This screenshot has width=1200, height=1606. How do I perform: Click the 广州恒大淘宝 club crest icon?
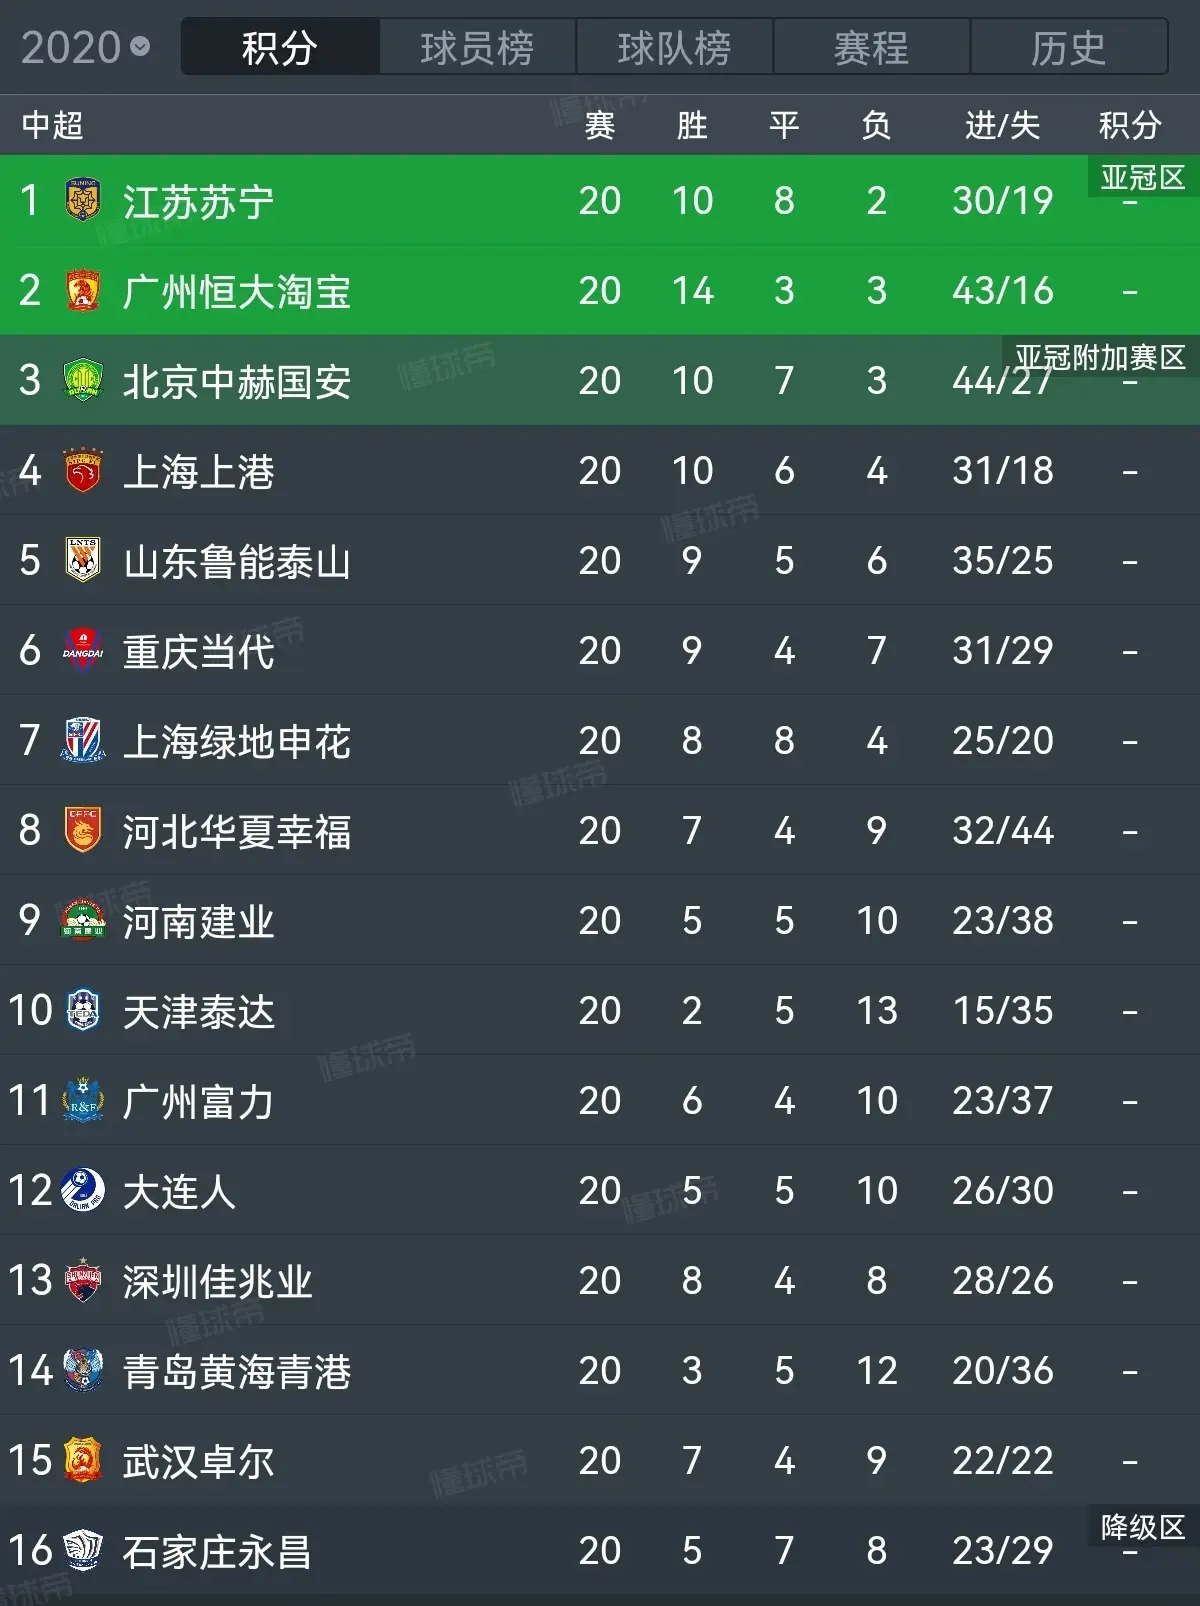coord(83,290)
